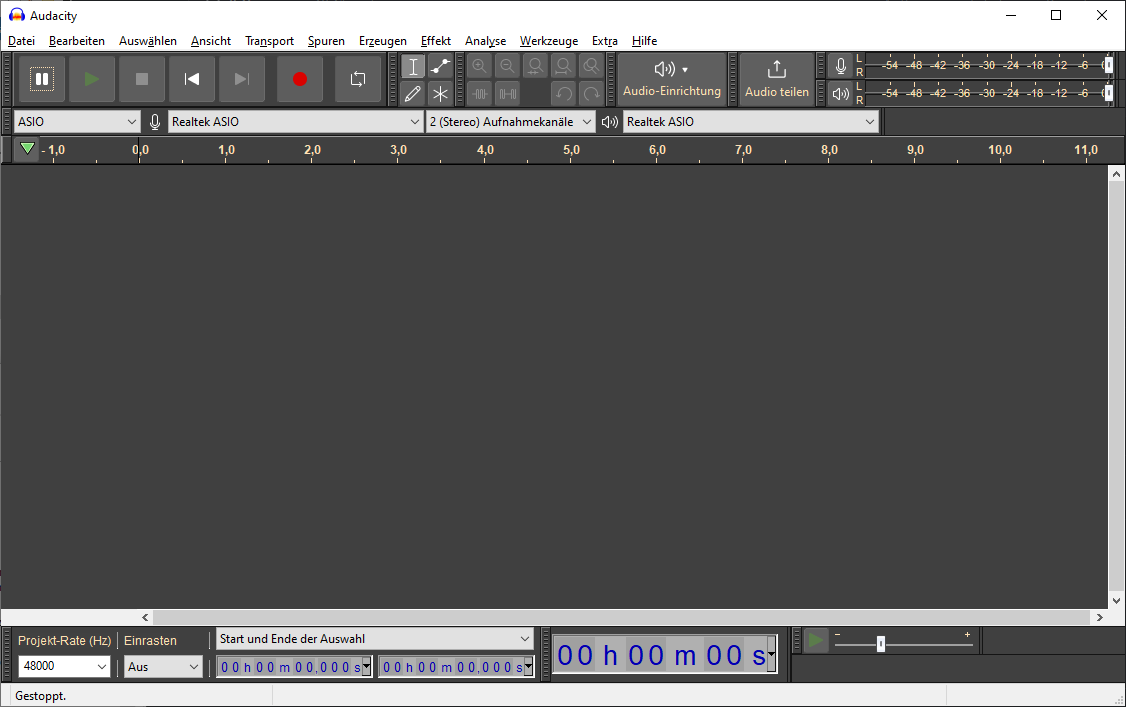The height and width of the screenshot is (707, 1126).
Task: Open the Projekt-Rate 48000 dropdown
Action: (x=65, y=666)
